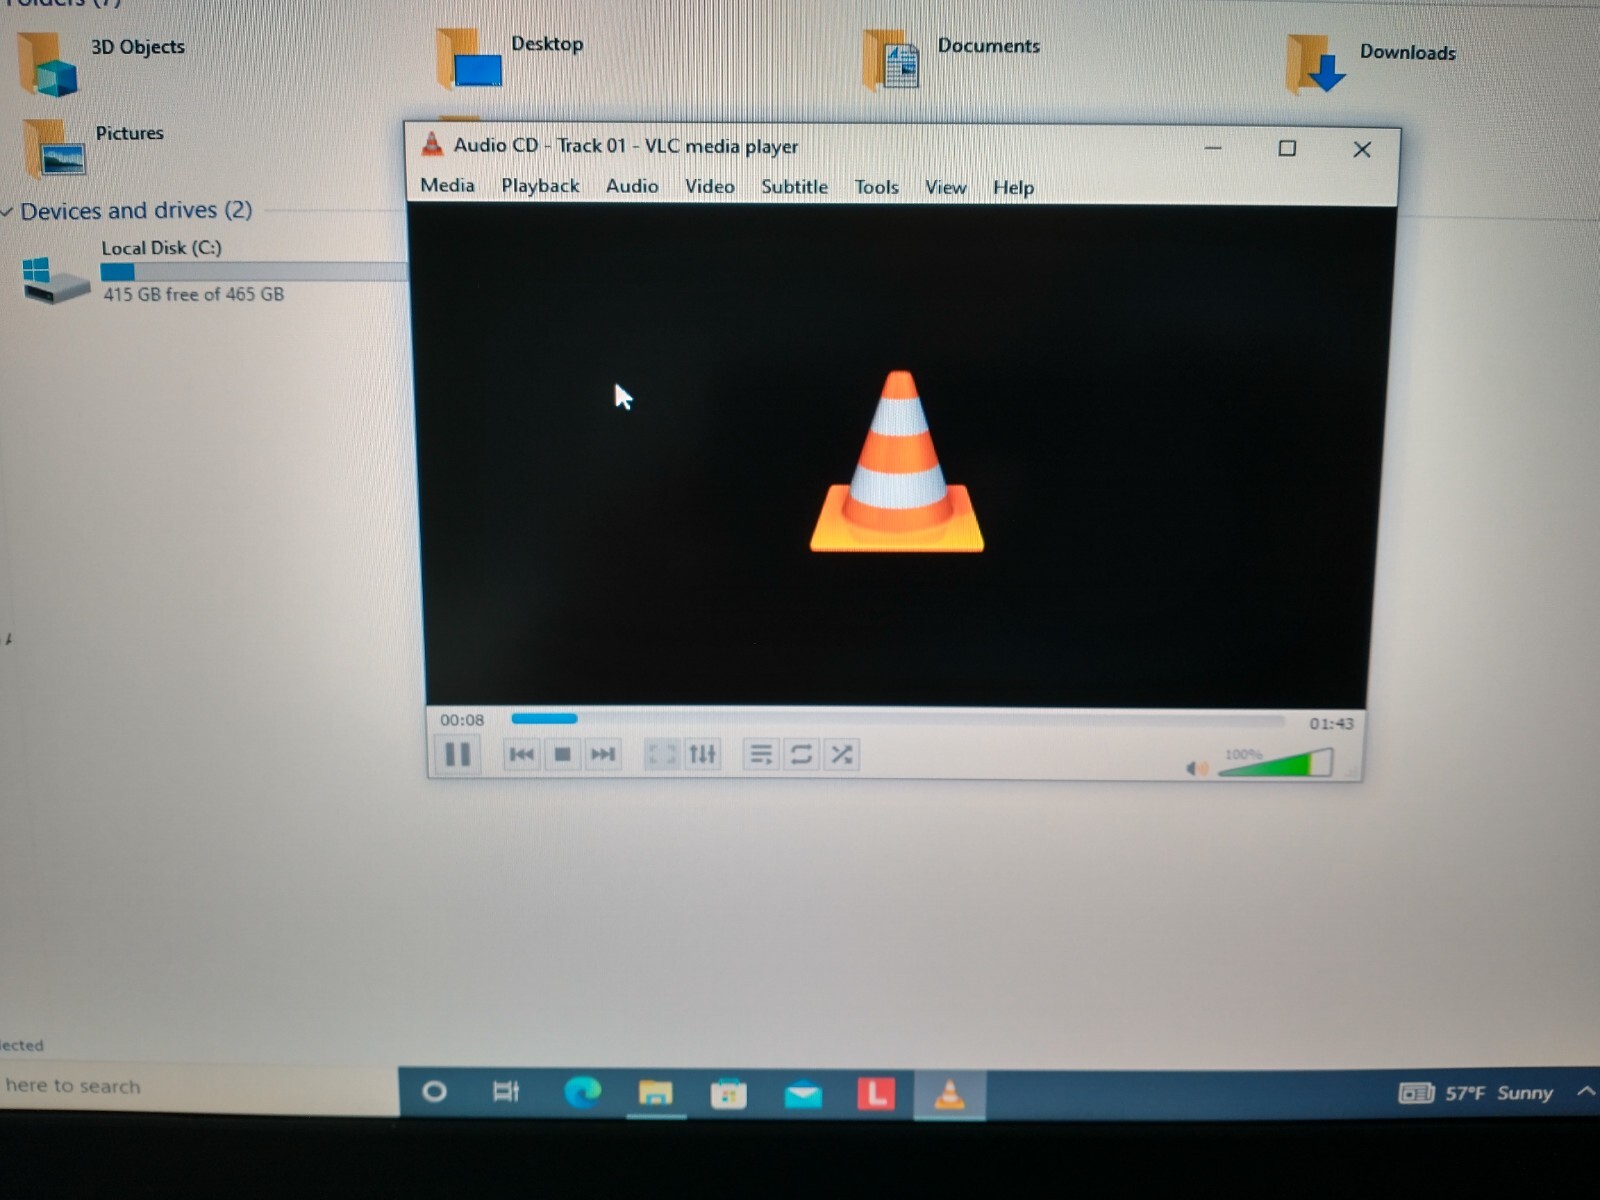This screenshot has width=1600, height=1200.
Task: Toggle loop mode in VLC
Action: coord(801,754)
